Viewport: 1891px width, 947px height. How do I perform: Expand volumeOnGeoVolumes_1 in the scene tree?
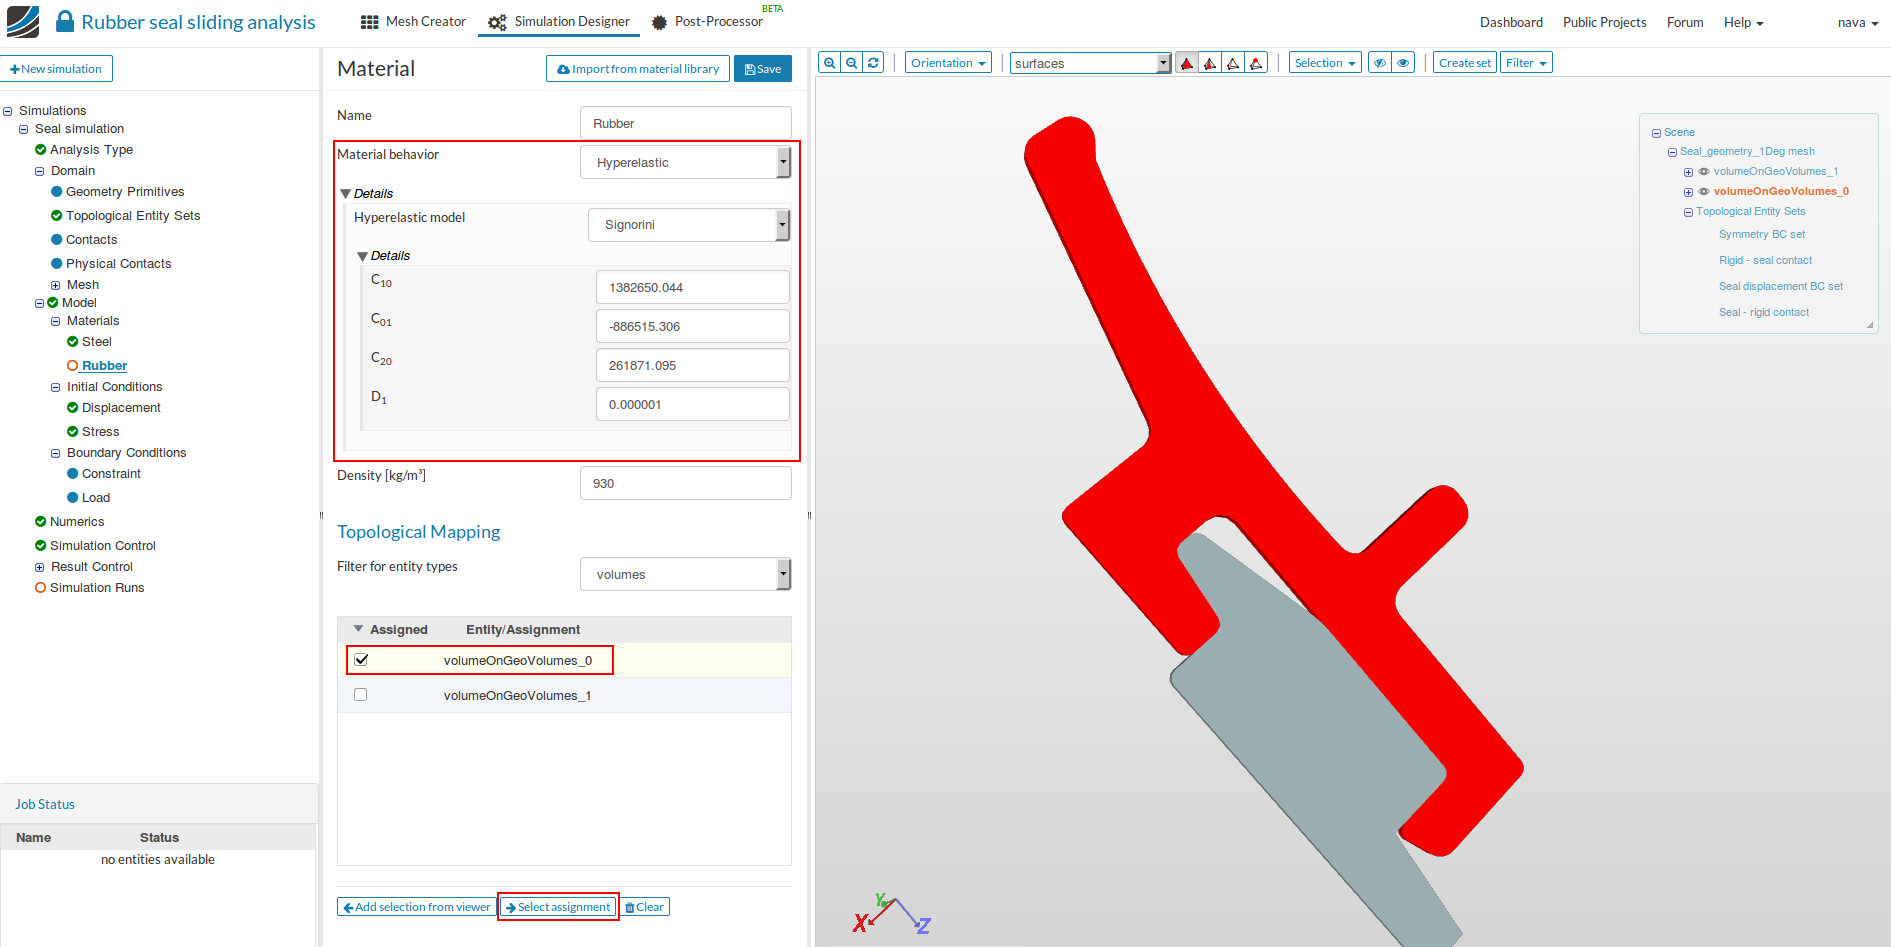point(1688,172)
